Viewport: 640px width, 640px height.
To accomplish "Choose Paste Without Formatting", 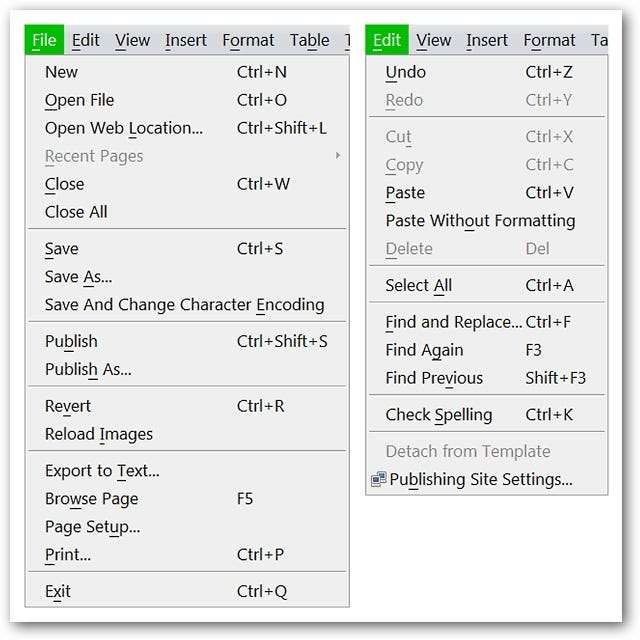I will (480, 221).
